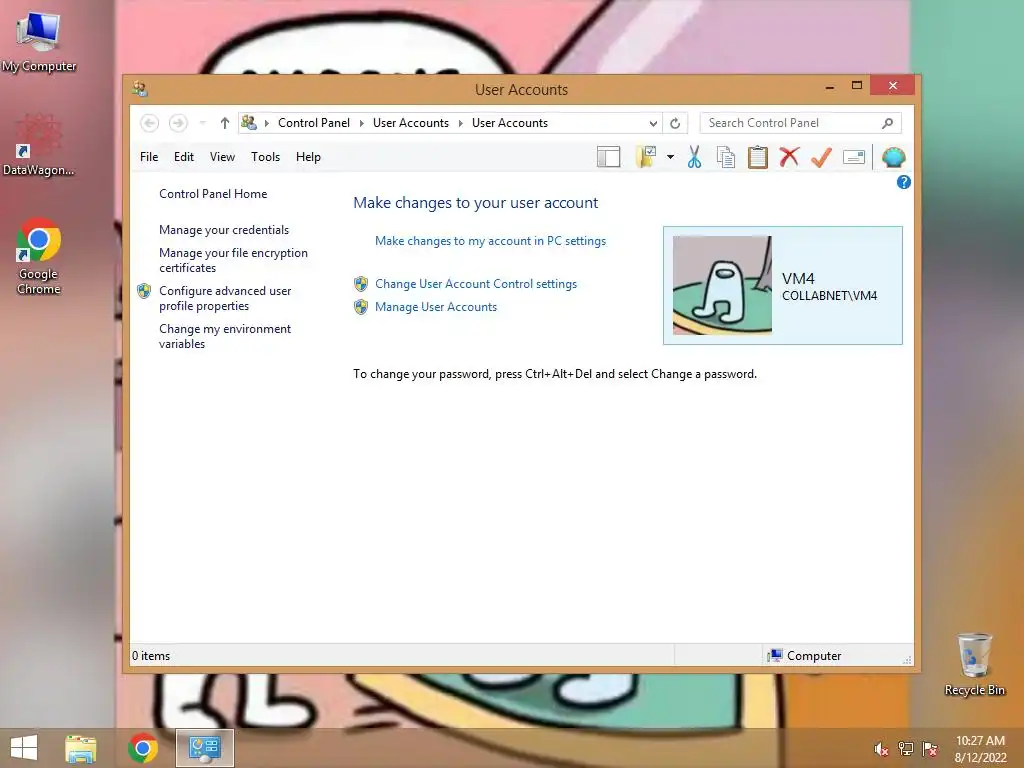Image resolution: width=1024 pixels, height=768 pixels.
Task: Expand the breadcrumb arrow before Control Panel
Action: (266, 123)
